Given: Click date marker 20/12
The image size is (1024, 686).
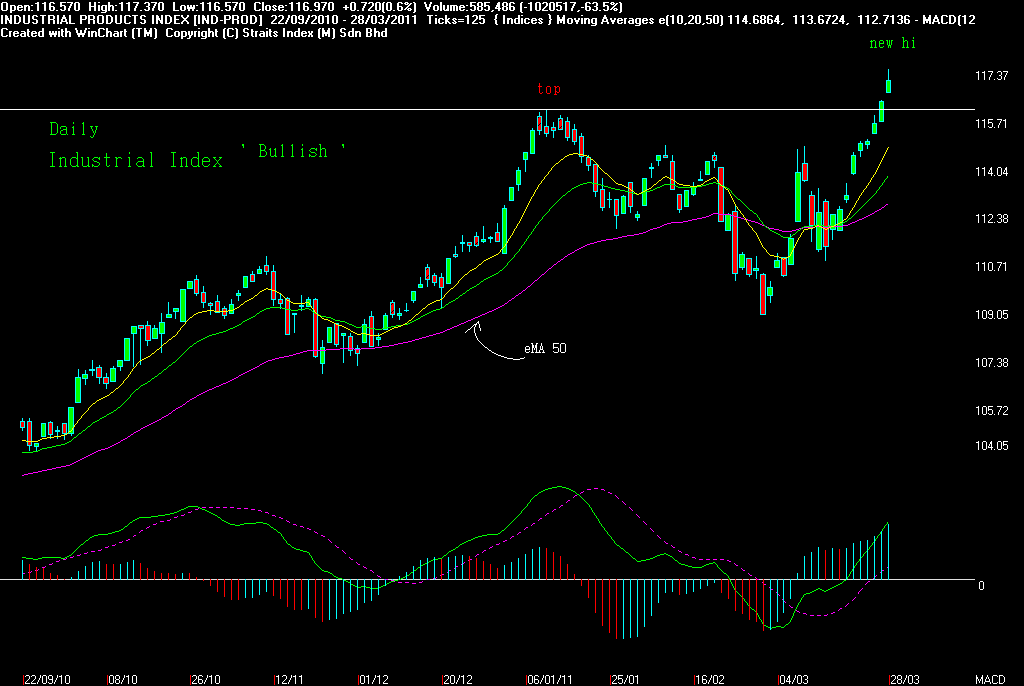Looking at the screenshot, I should pyautogui.click(x=456, y=679).
